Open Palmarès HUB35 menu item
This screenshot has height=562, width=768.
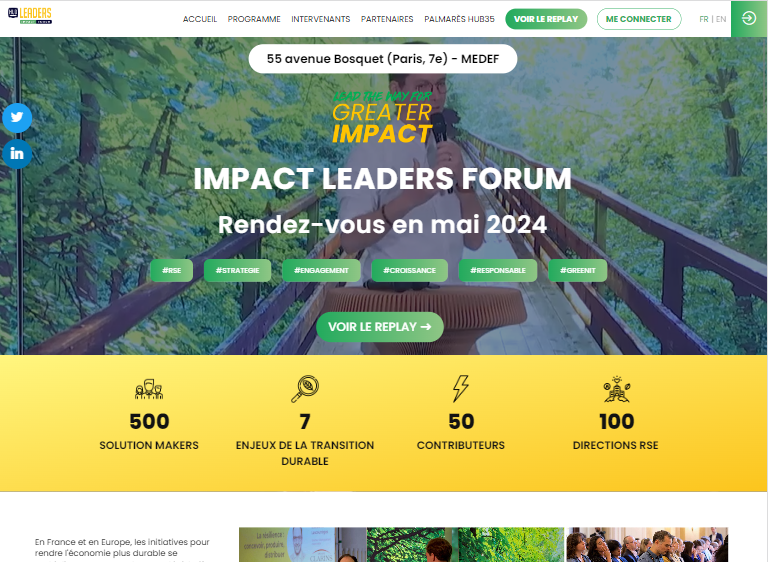tap(459, 19)
